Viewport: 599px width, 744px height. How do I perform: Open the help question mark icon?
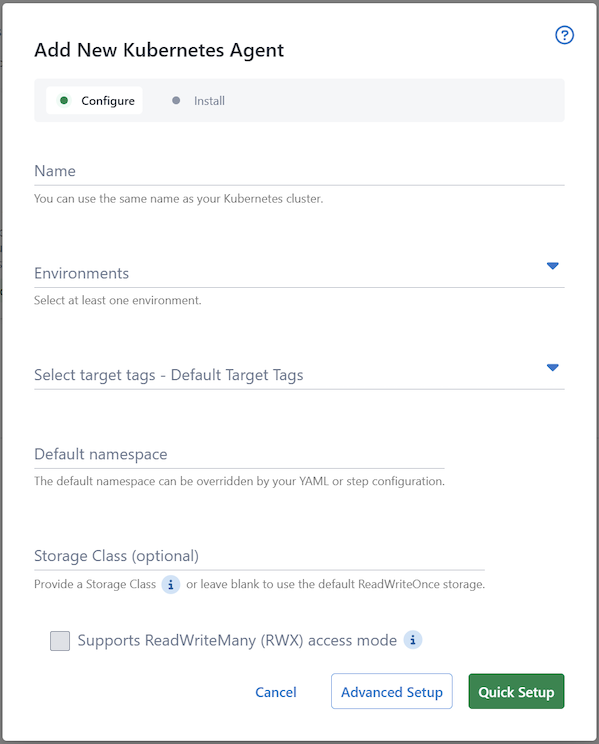pyautogui.click(x=564, y=35)
